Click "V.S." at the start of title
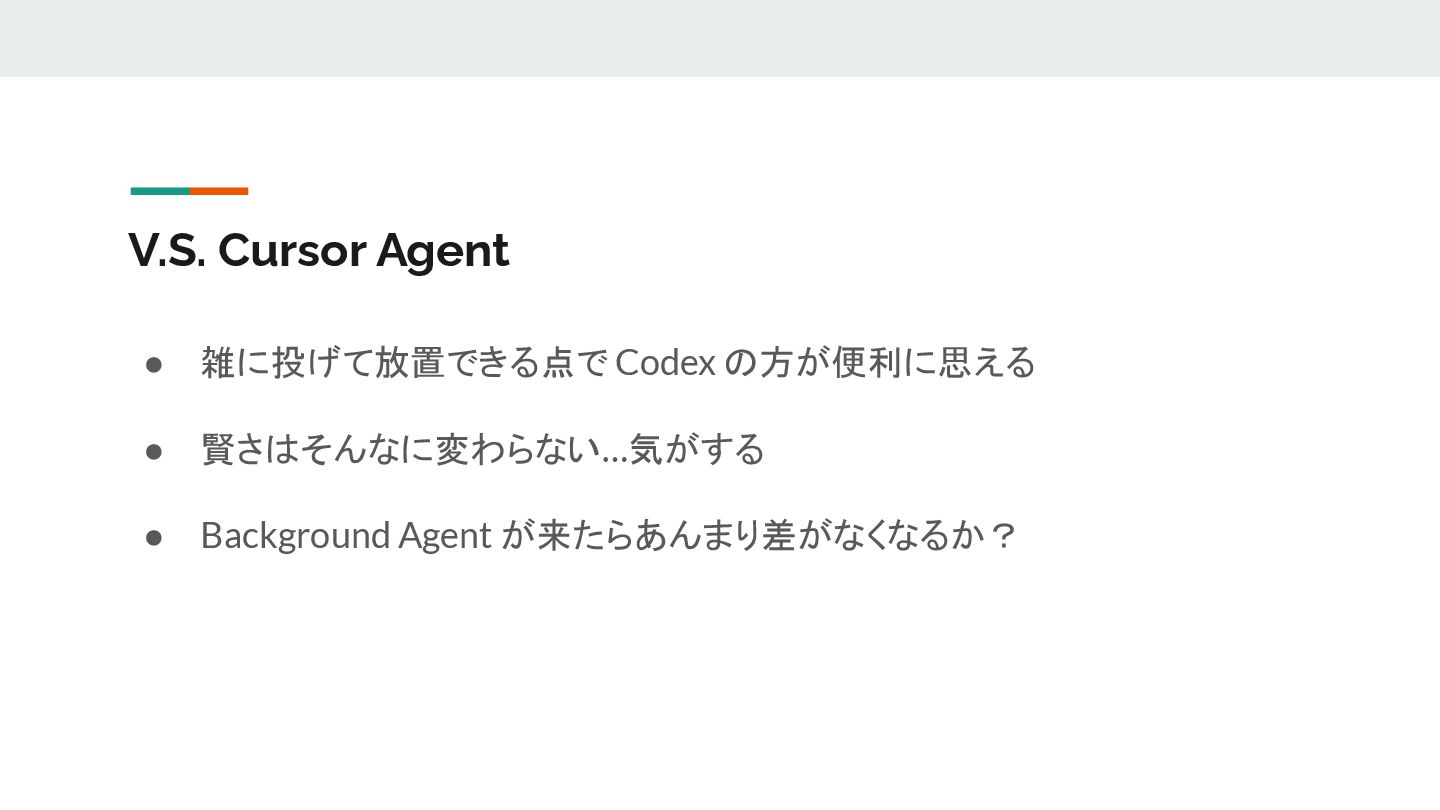 (167, 250)
